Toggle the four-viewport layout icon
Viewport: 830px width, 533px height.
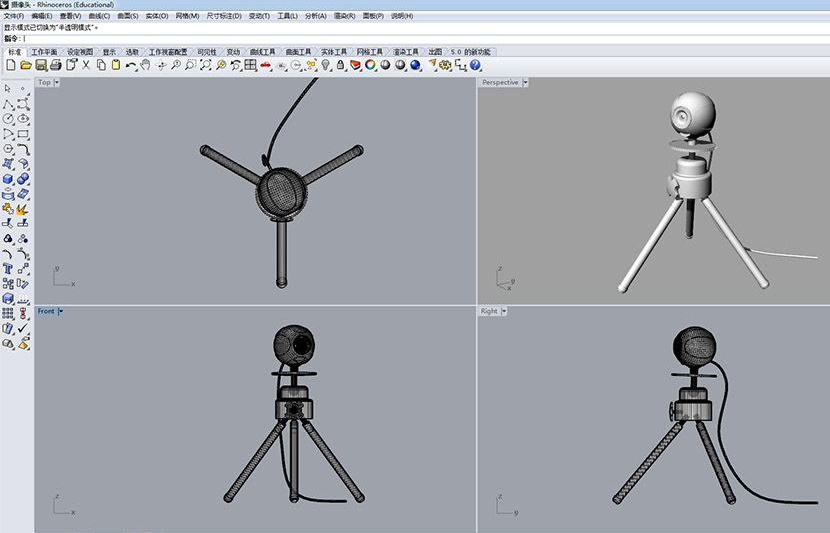point(250,65)
